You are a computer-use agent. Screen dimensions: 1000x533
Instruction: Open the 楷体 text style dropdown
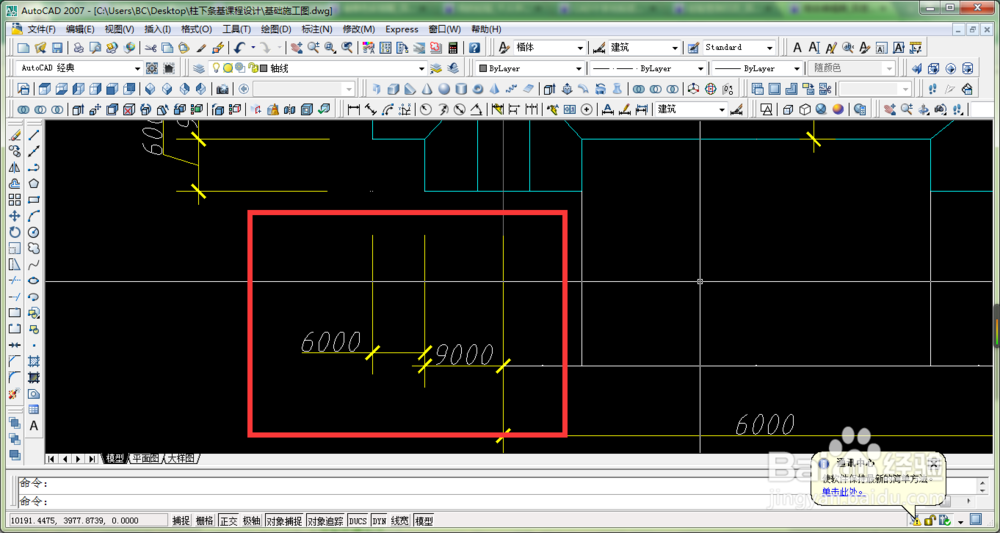(580, 48)
